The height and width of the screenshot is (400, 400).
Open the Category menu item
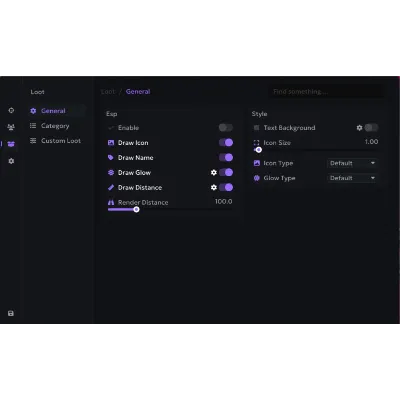click(55, 126)
